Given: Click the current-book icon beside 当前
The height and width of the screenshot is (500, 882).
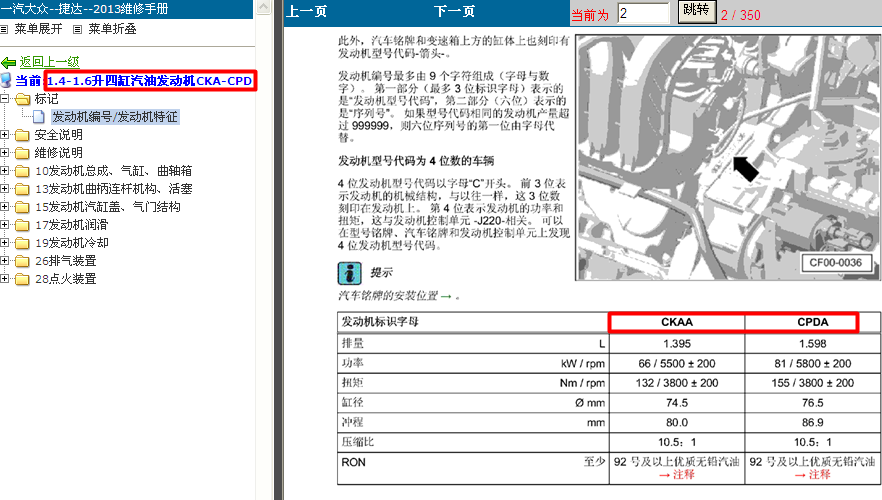Looking at the screenshot, I should [x=6, y=80].
